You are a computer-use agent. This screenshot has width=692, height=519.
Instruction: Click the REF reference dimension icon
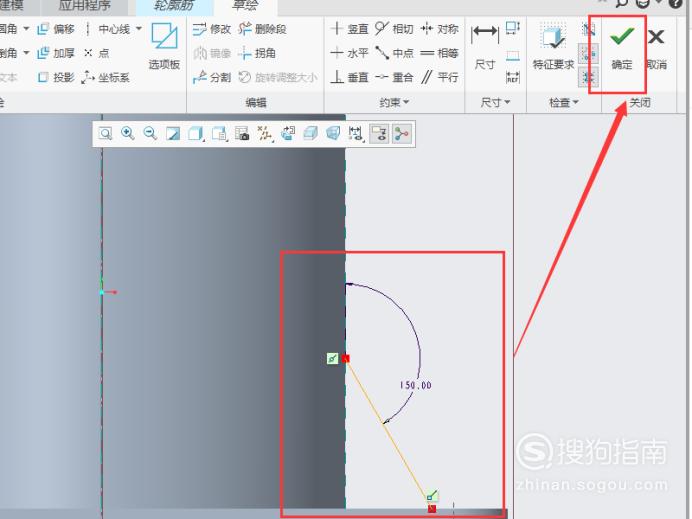pos(512,77)
